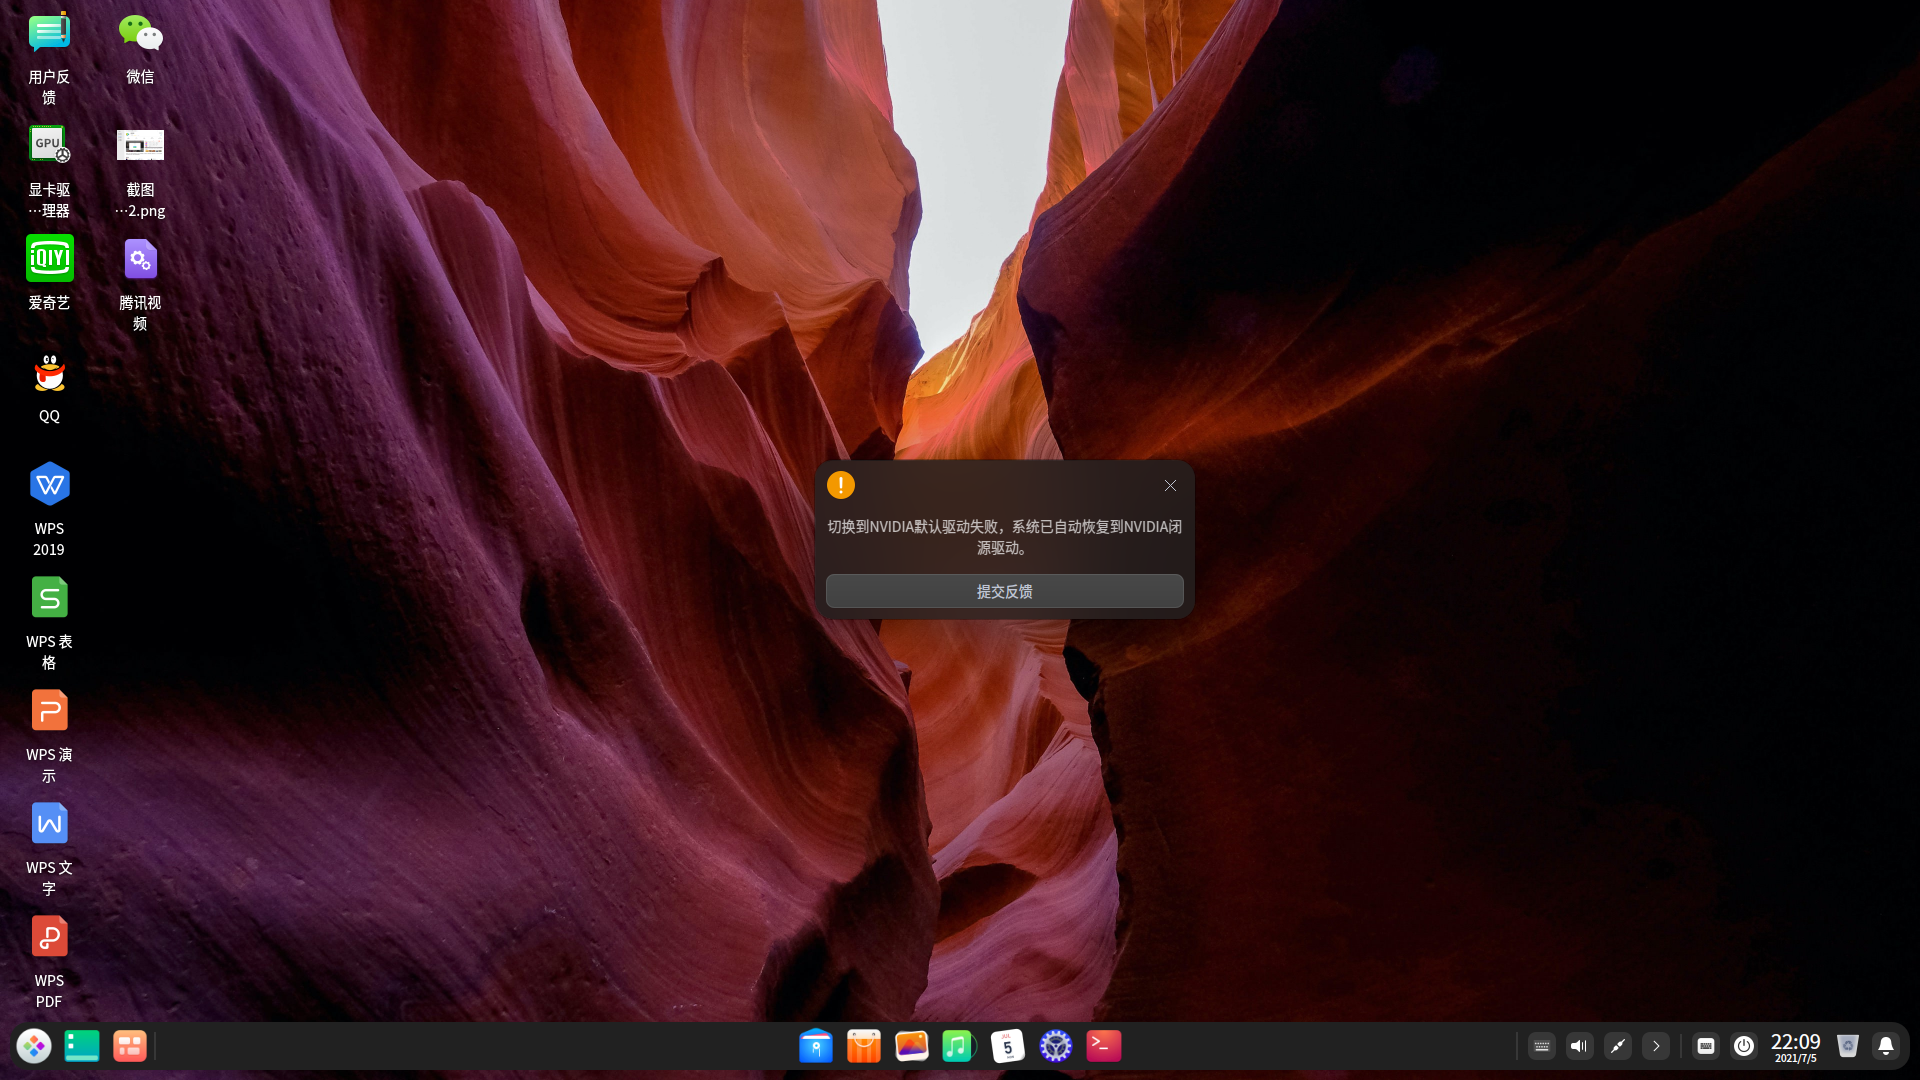The image size is (1920, 1080).
Task: Click the clock showing 22:09
Action: 1795,1046
